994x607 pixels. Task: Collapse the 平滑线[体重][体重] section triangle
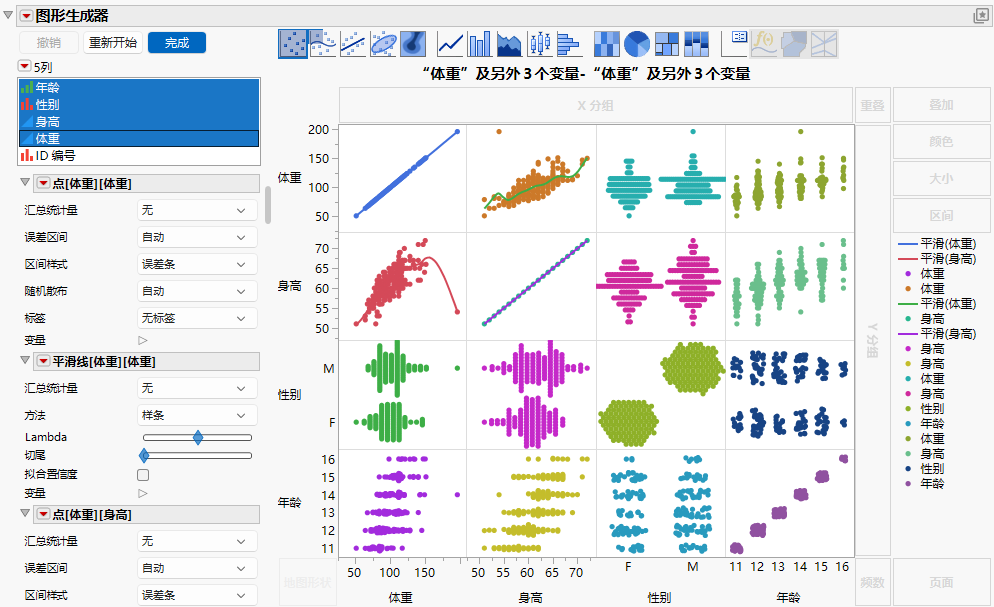25,361
